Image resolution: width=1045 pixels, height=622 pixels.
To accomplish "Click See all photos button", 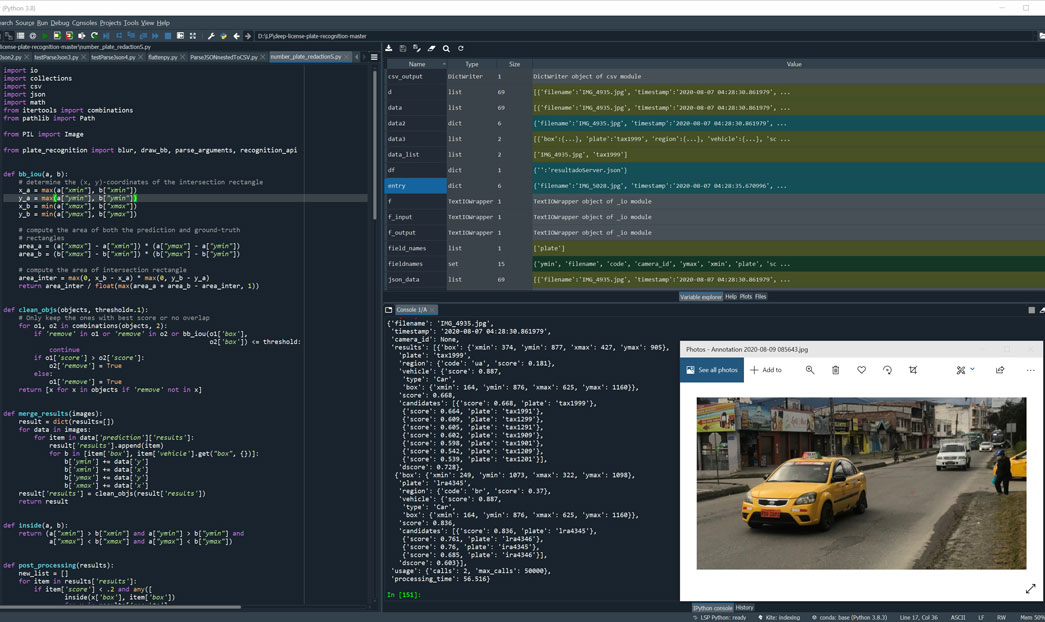I will coord(712,370).
